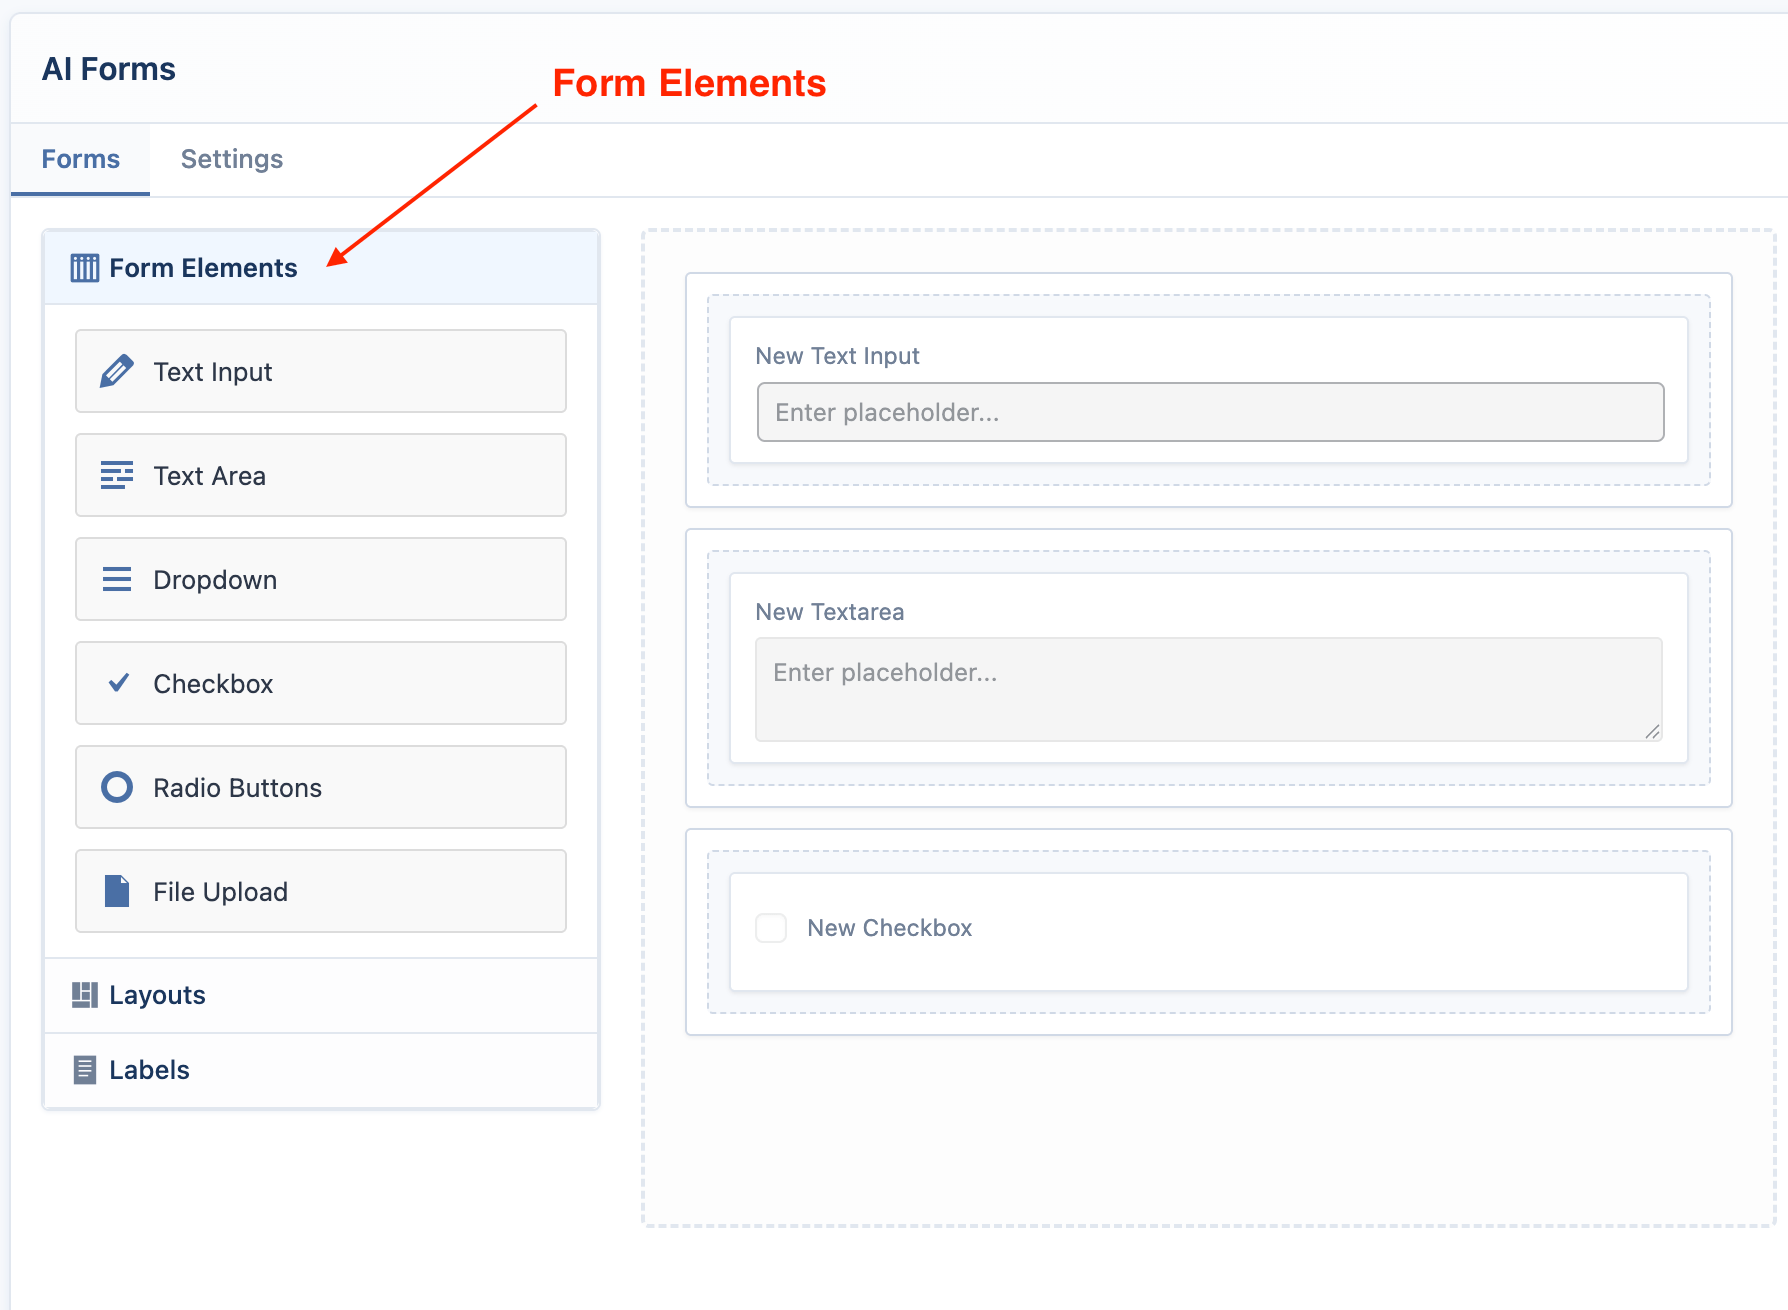Click the circle icon beside Radio Buttons
The height and width of the screenshot is (1310, 1788).
[x=117, y=787]
